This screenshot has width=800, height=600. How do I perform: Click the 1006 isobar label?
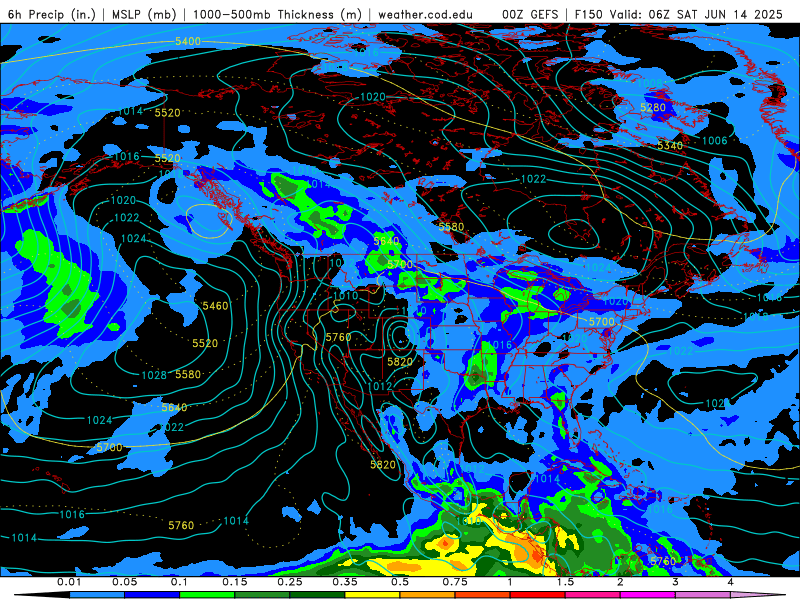[x=714, y=141]
